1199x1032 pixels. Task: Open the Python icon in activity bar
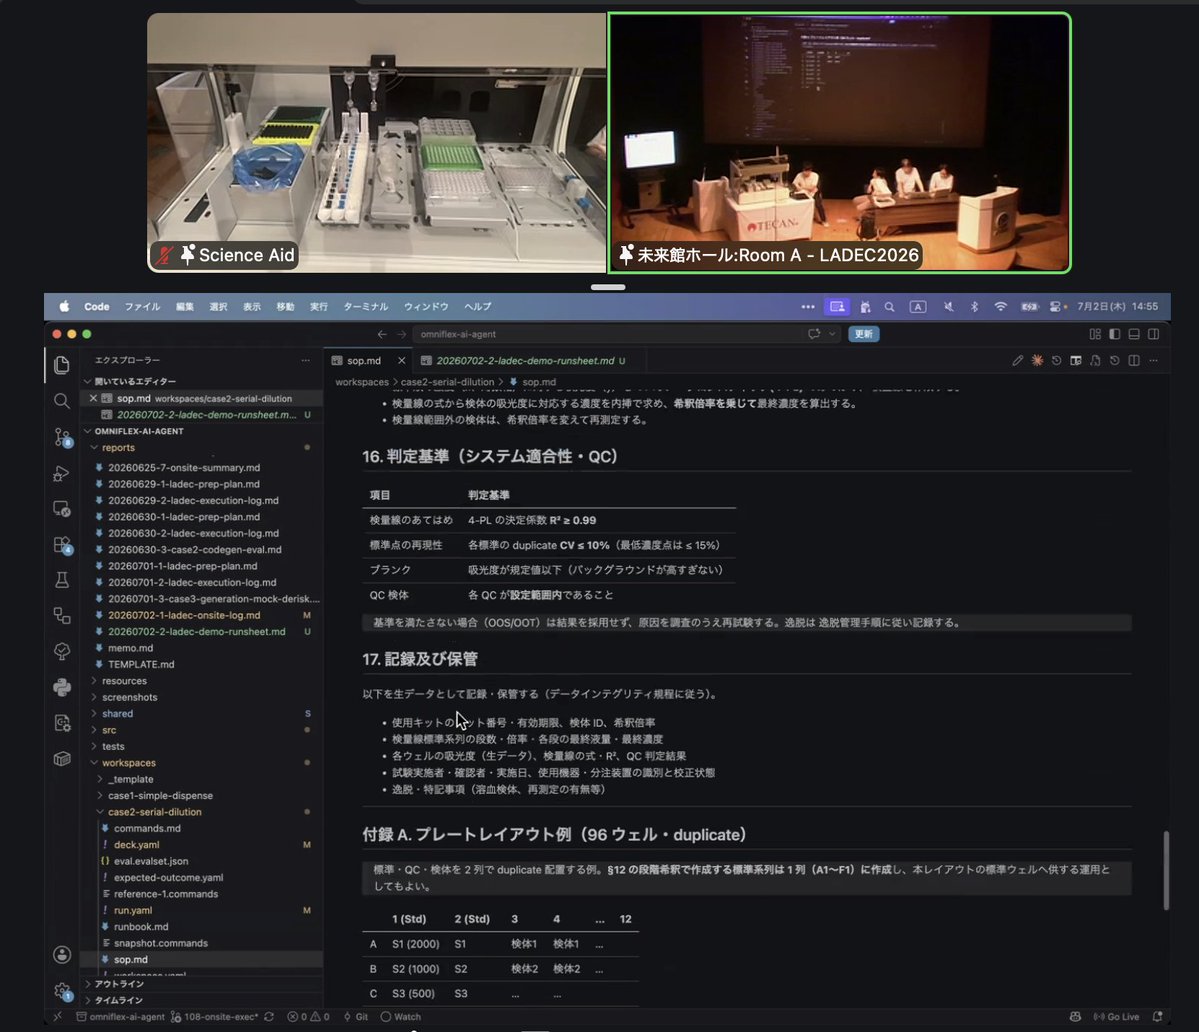click(62, 687)
